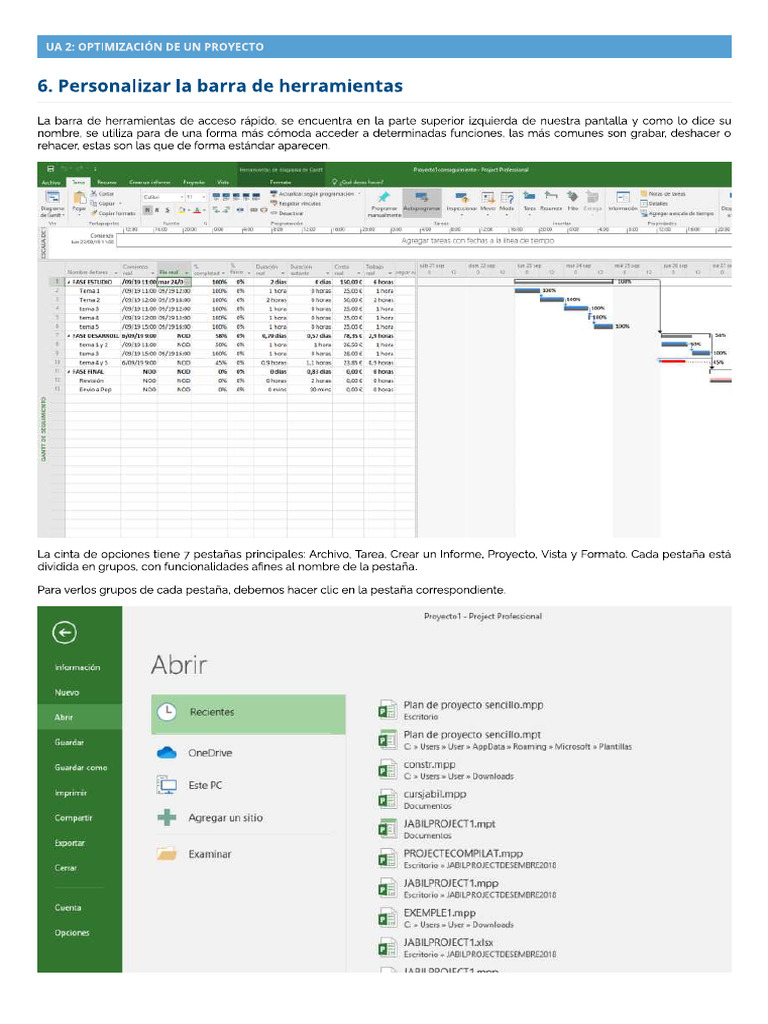Click the Modo icon
Viewport: 768px width, 1024px height.
pyautogui.click(x=507, y=202)
